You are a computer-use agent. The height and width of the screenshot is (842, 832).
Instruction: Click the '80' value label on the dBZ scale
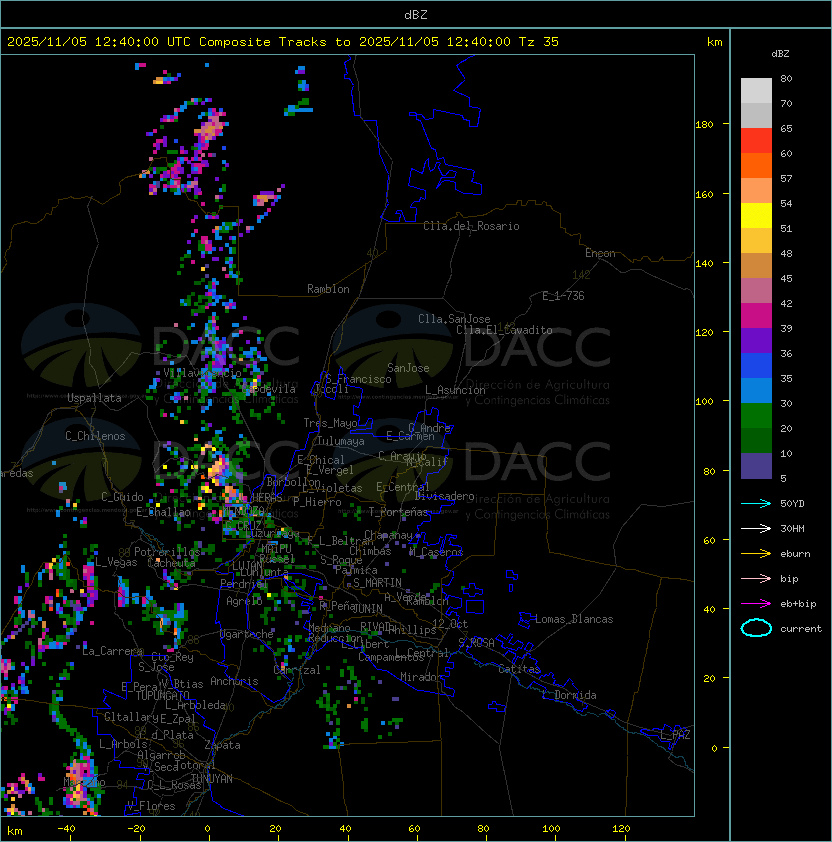pyautogui.click(x=786, y=78)
